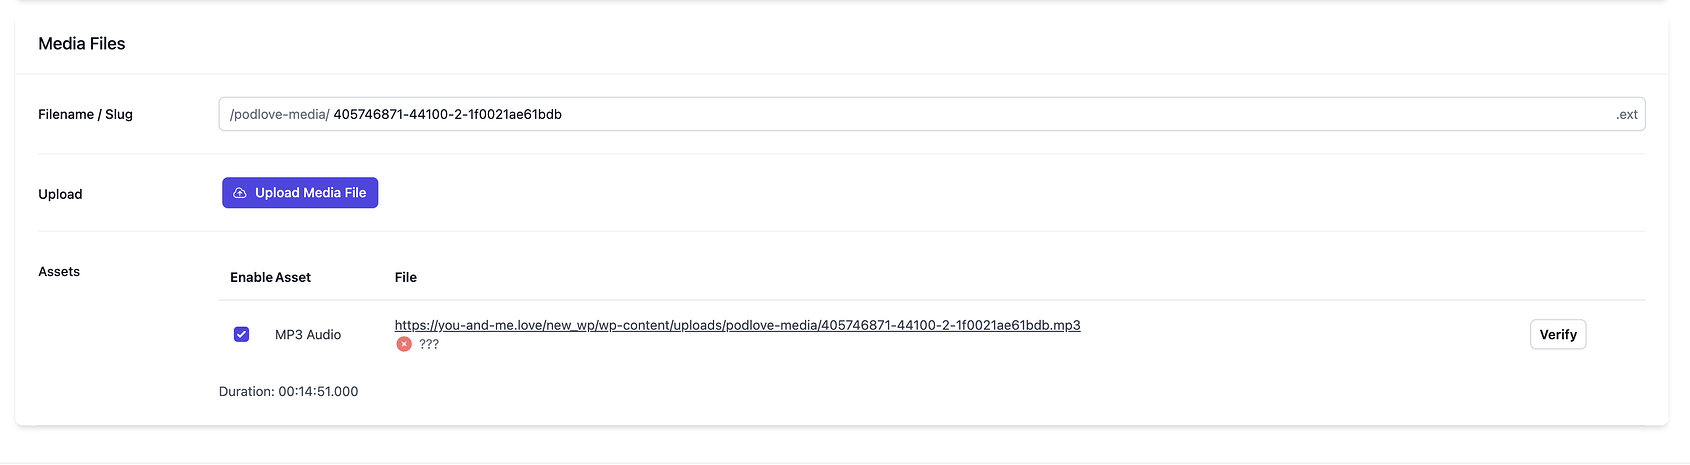Click the /podlove-media/ path prefix
This screenshot has width=1690, height=465.
tap(280, 114)
